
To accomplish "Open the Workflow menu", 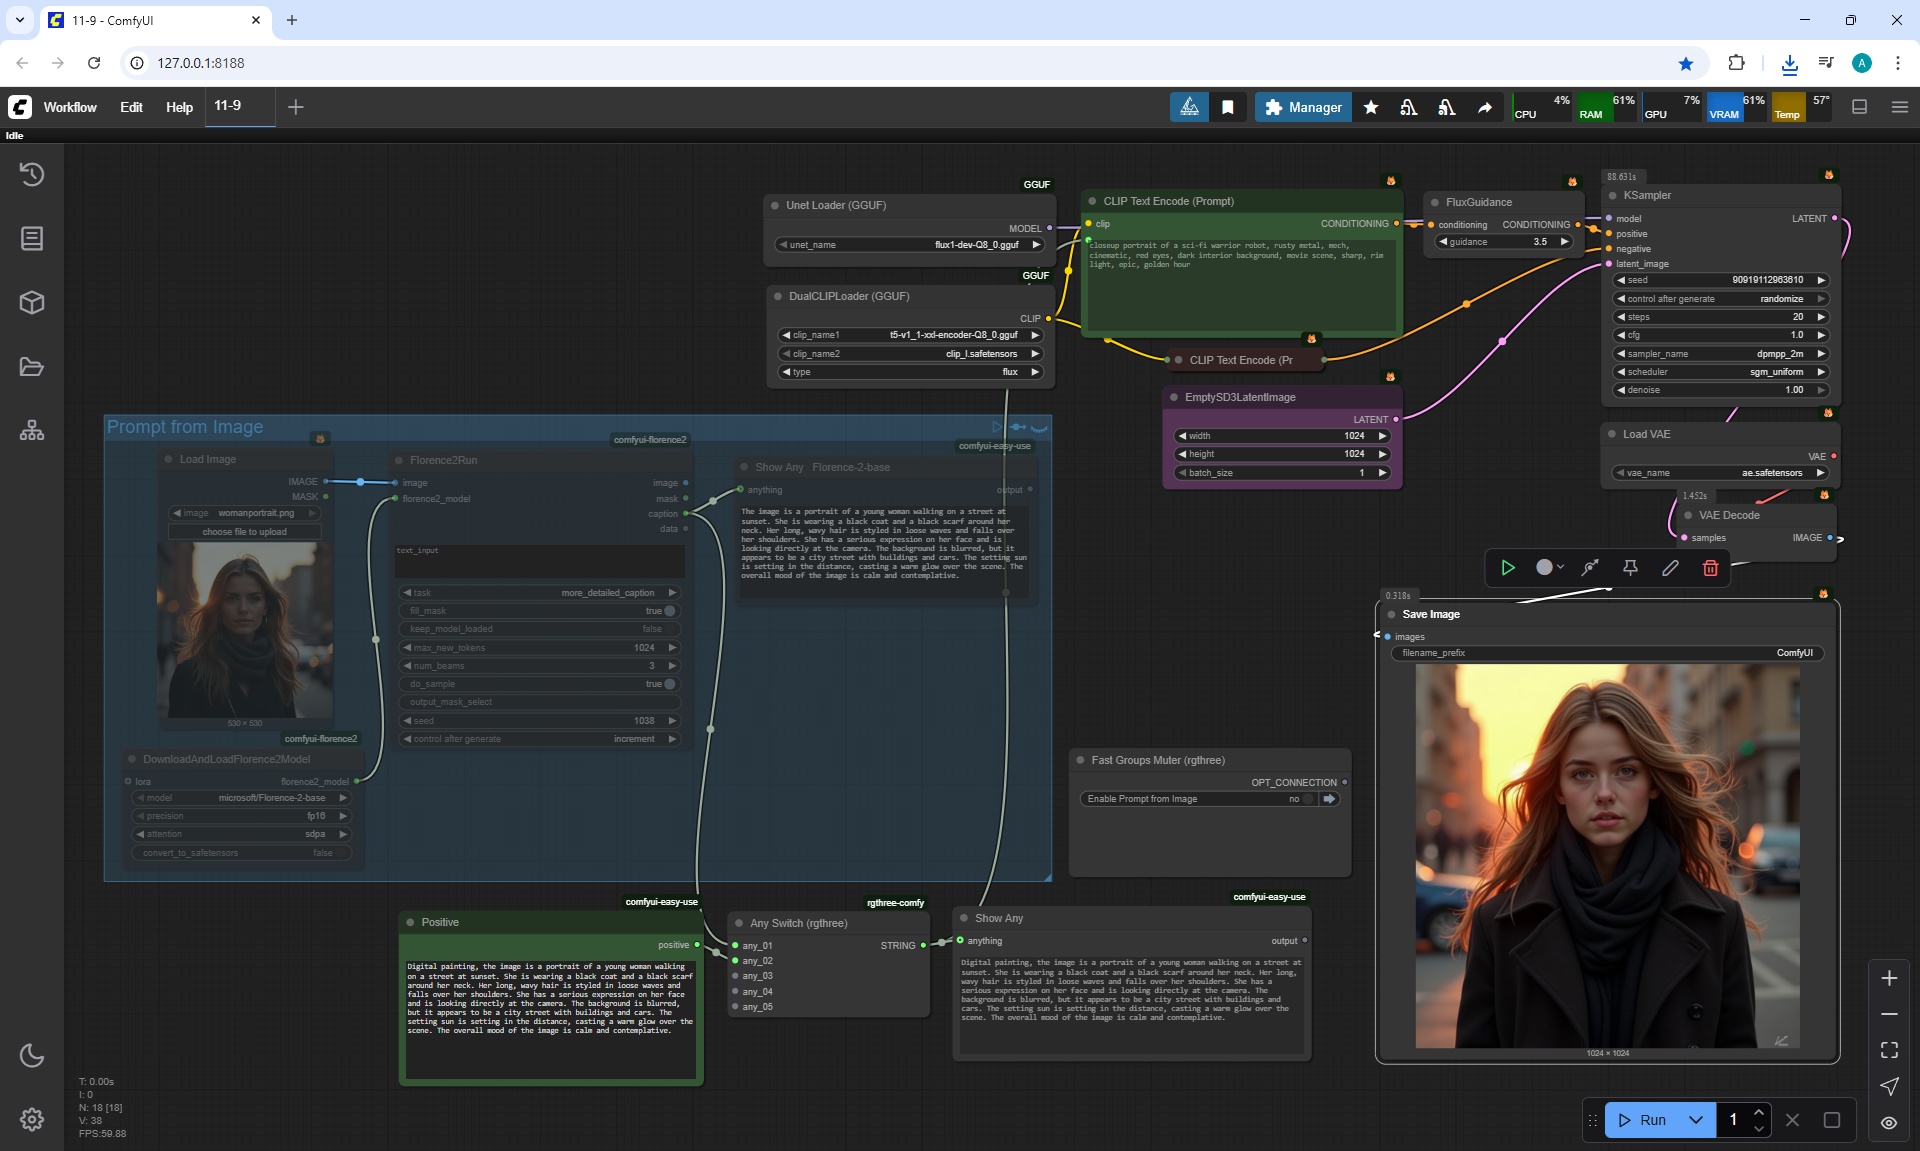I will point(70,107).
